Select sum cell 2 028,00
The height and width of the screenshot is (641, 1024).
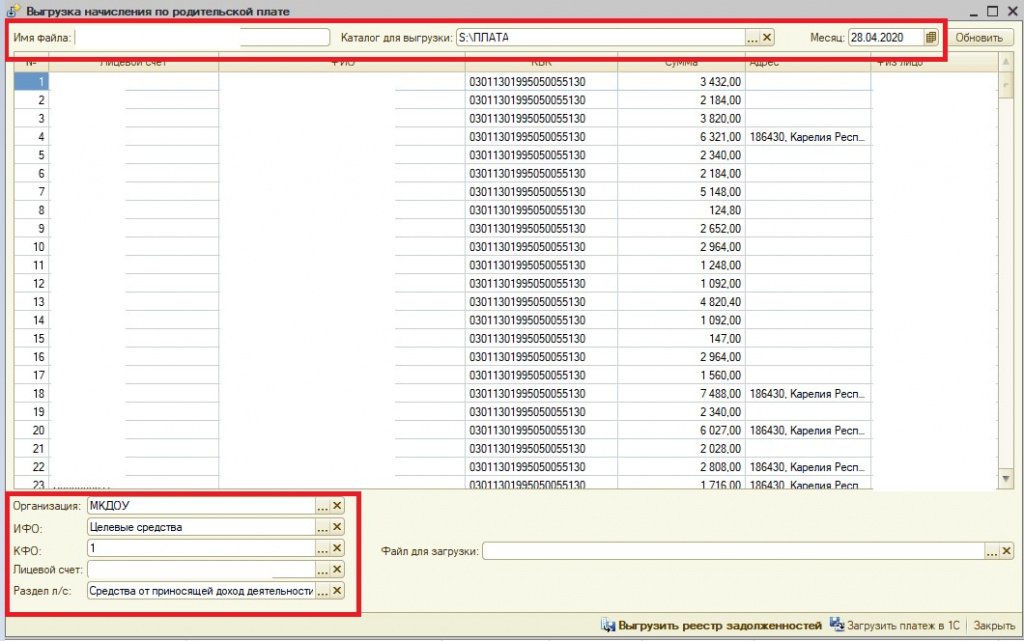(x=681, y=448)
